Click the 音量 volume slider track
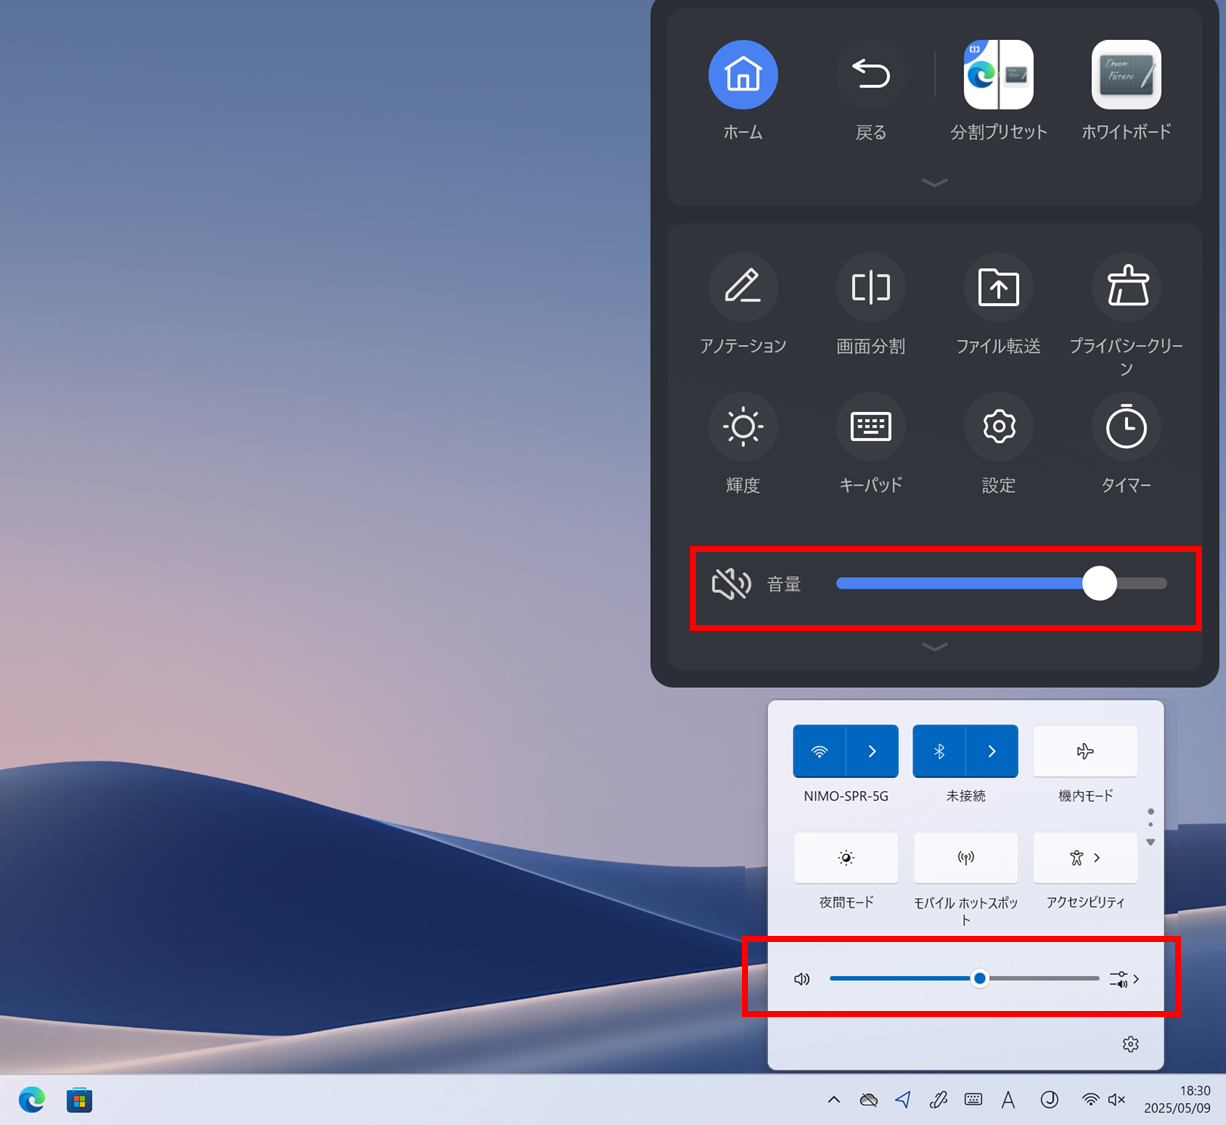 click(x=960, y=584)
